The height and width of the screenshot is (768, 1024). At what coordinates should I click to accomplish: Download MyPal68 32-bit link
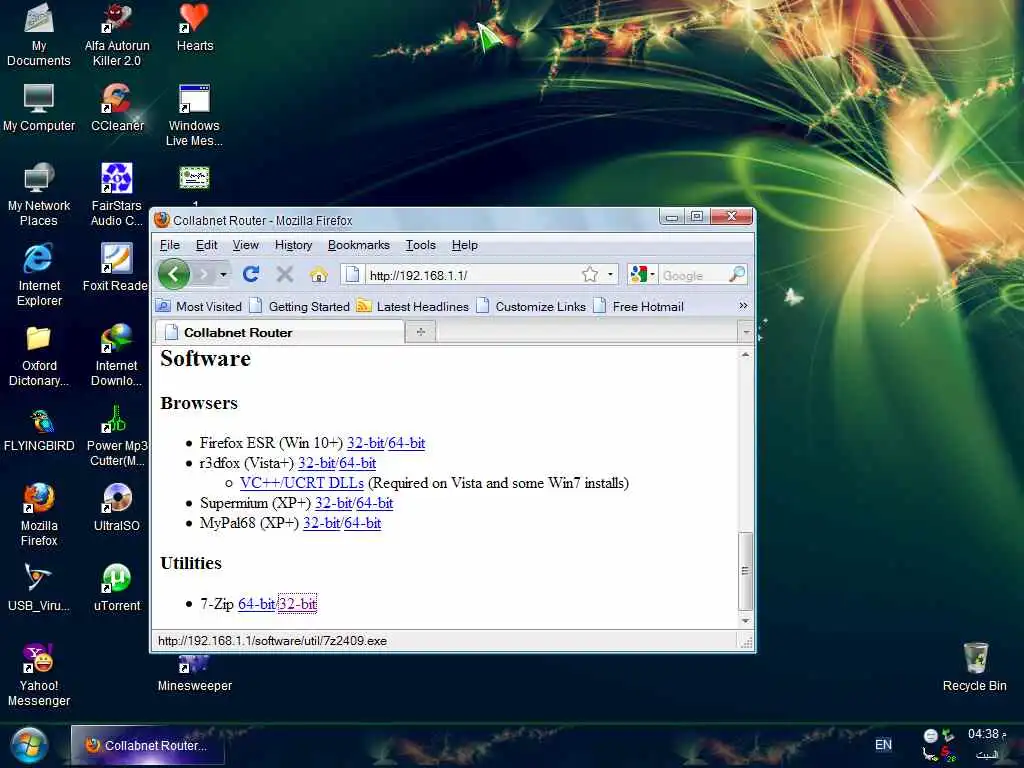coord(322,523)
